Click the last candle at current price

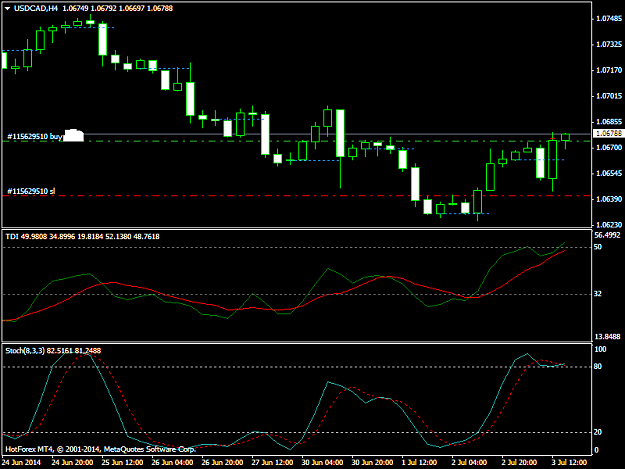pyautogui.click(x=565, y=137)
